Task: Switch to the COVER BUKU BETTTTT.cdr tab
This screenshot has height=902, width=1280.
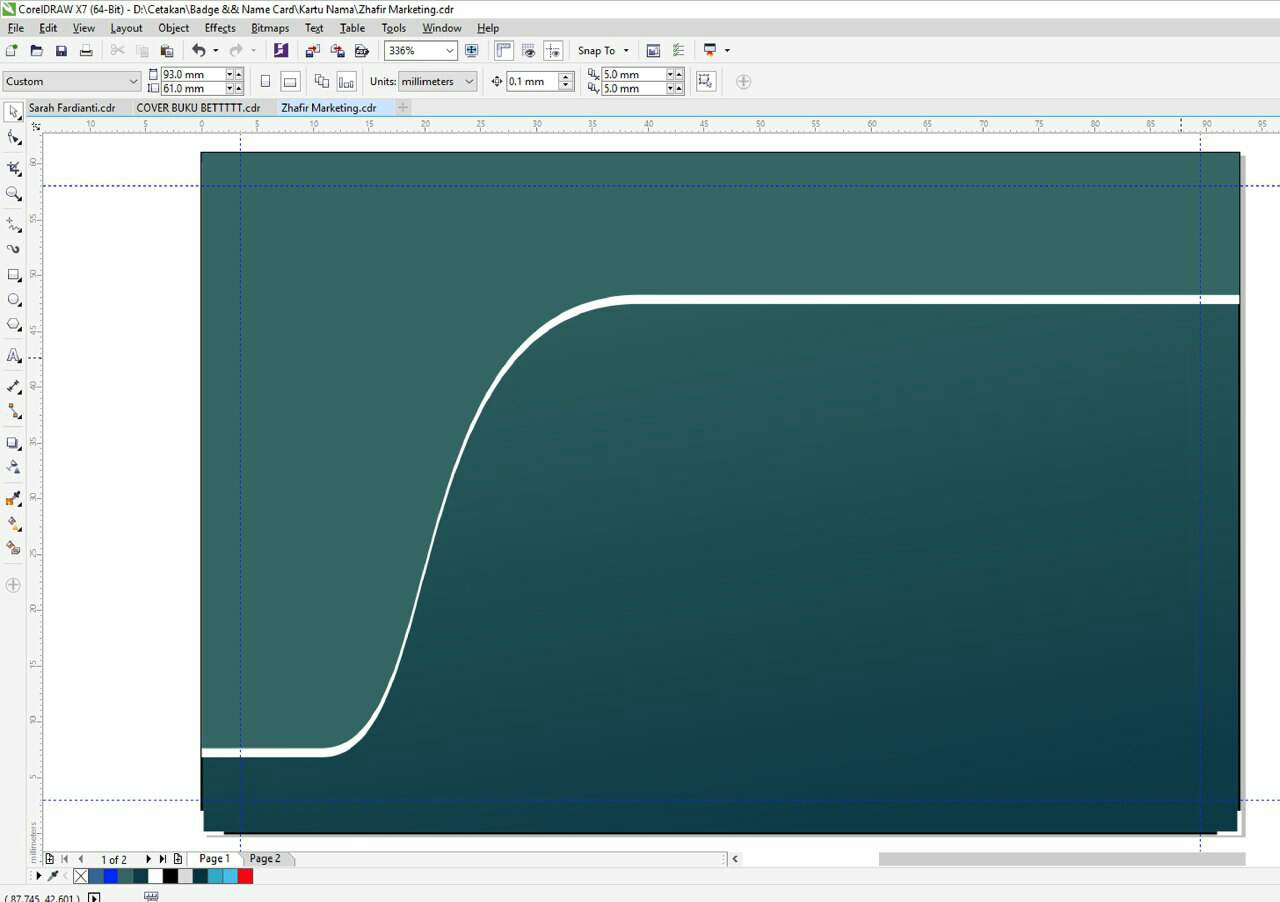Action: 198,108
